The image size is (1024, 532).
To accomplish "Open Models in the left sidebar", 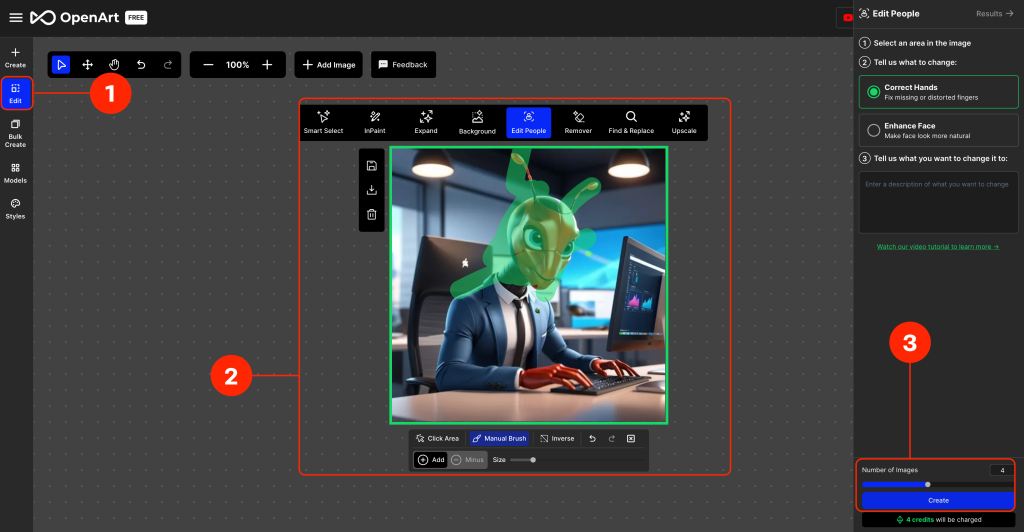I will pyautogui.click(x=15, y=173).
